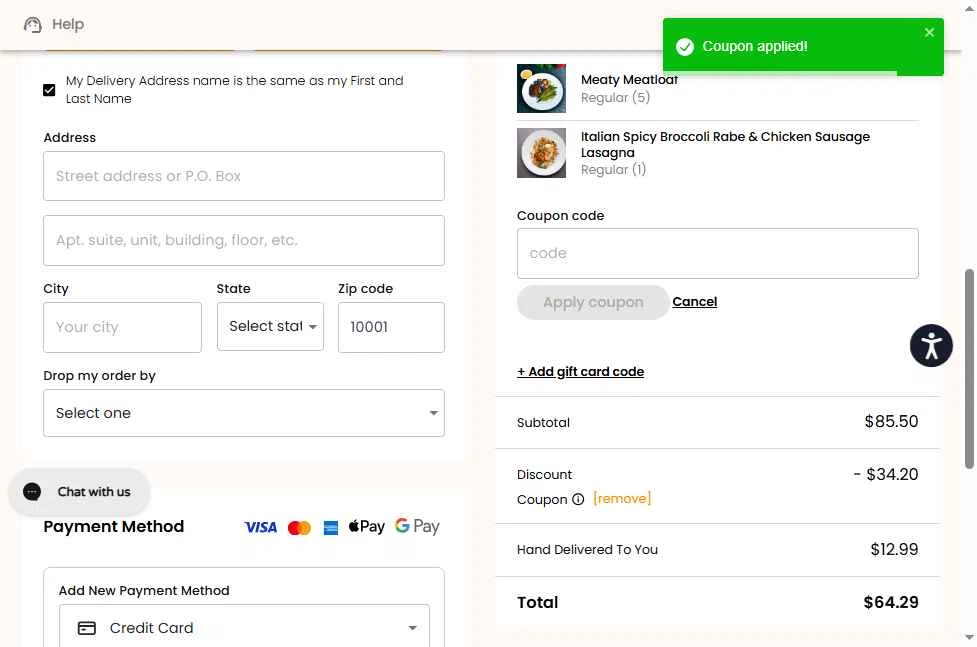Click the Google Pay logo

(x=417, y=527)
